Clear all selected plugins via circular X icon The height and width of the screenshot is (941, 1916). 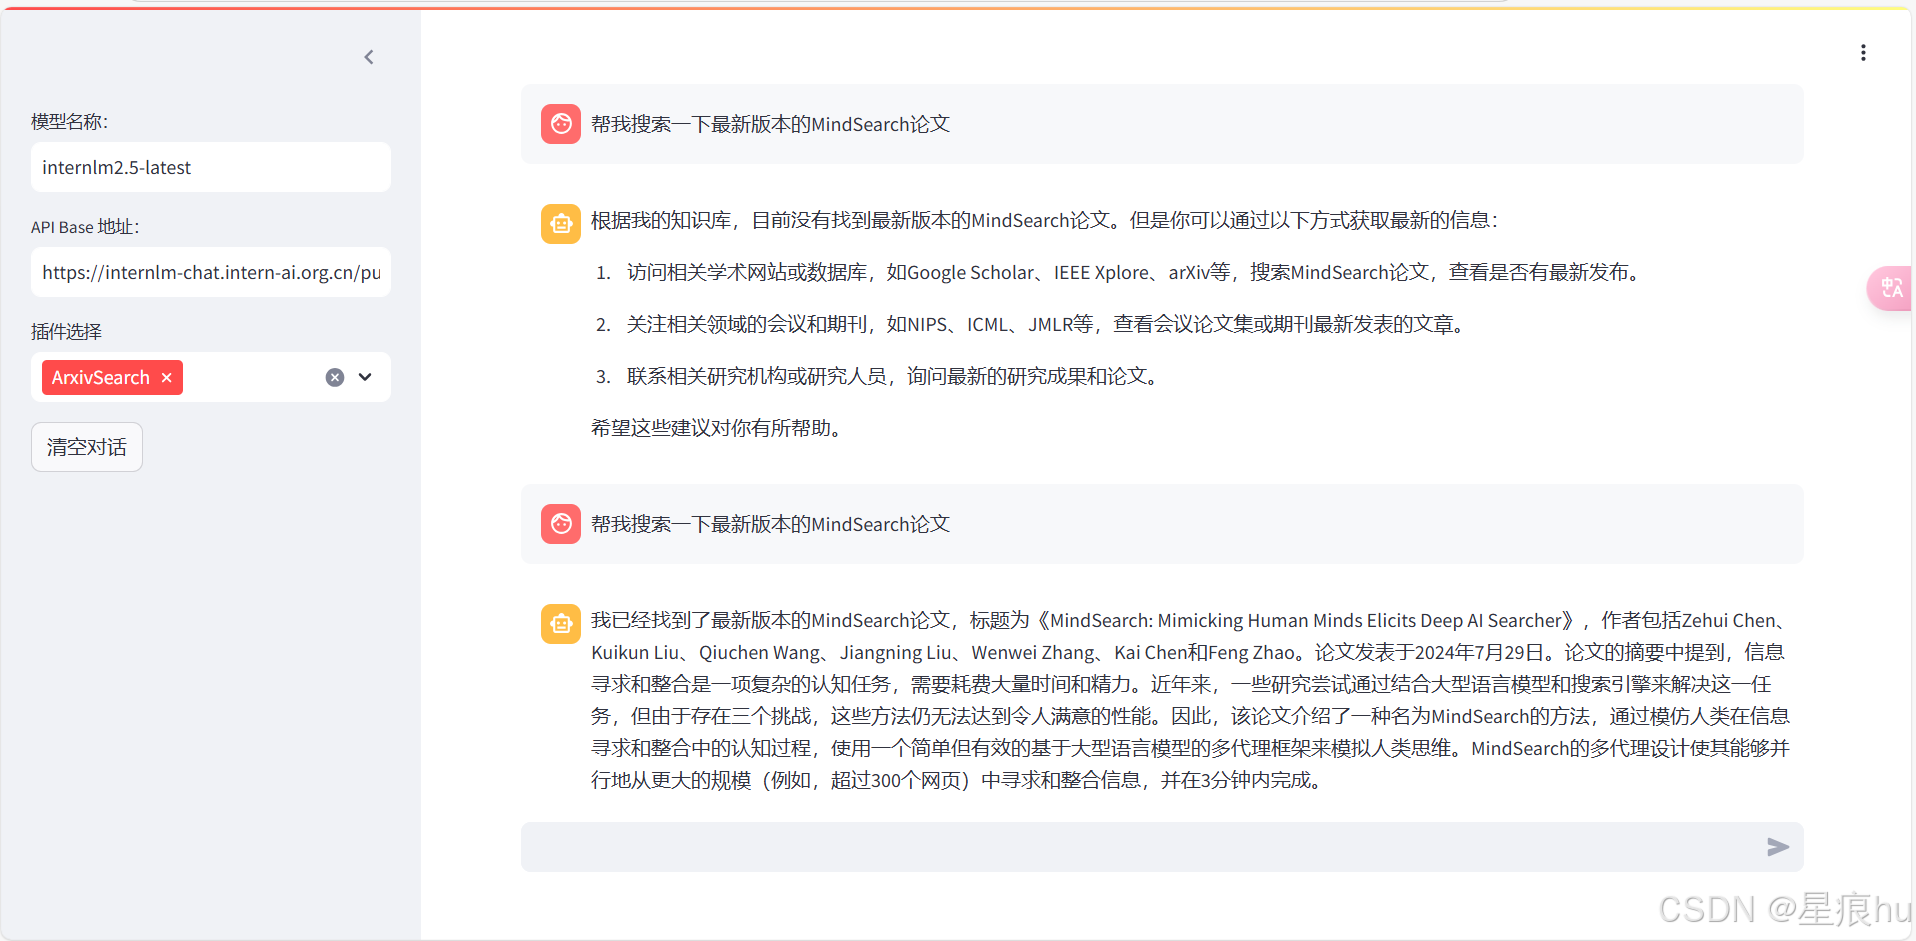pyautogui.click(x=334, y=377)
